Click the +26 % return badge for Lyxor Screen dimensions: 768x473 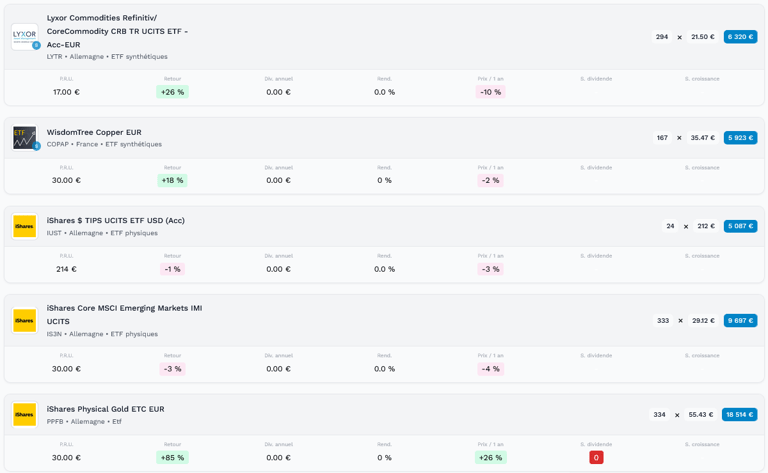point(172,92)
